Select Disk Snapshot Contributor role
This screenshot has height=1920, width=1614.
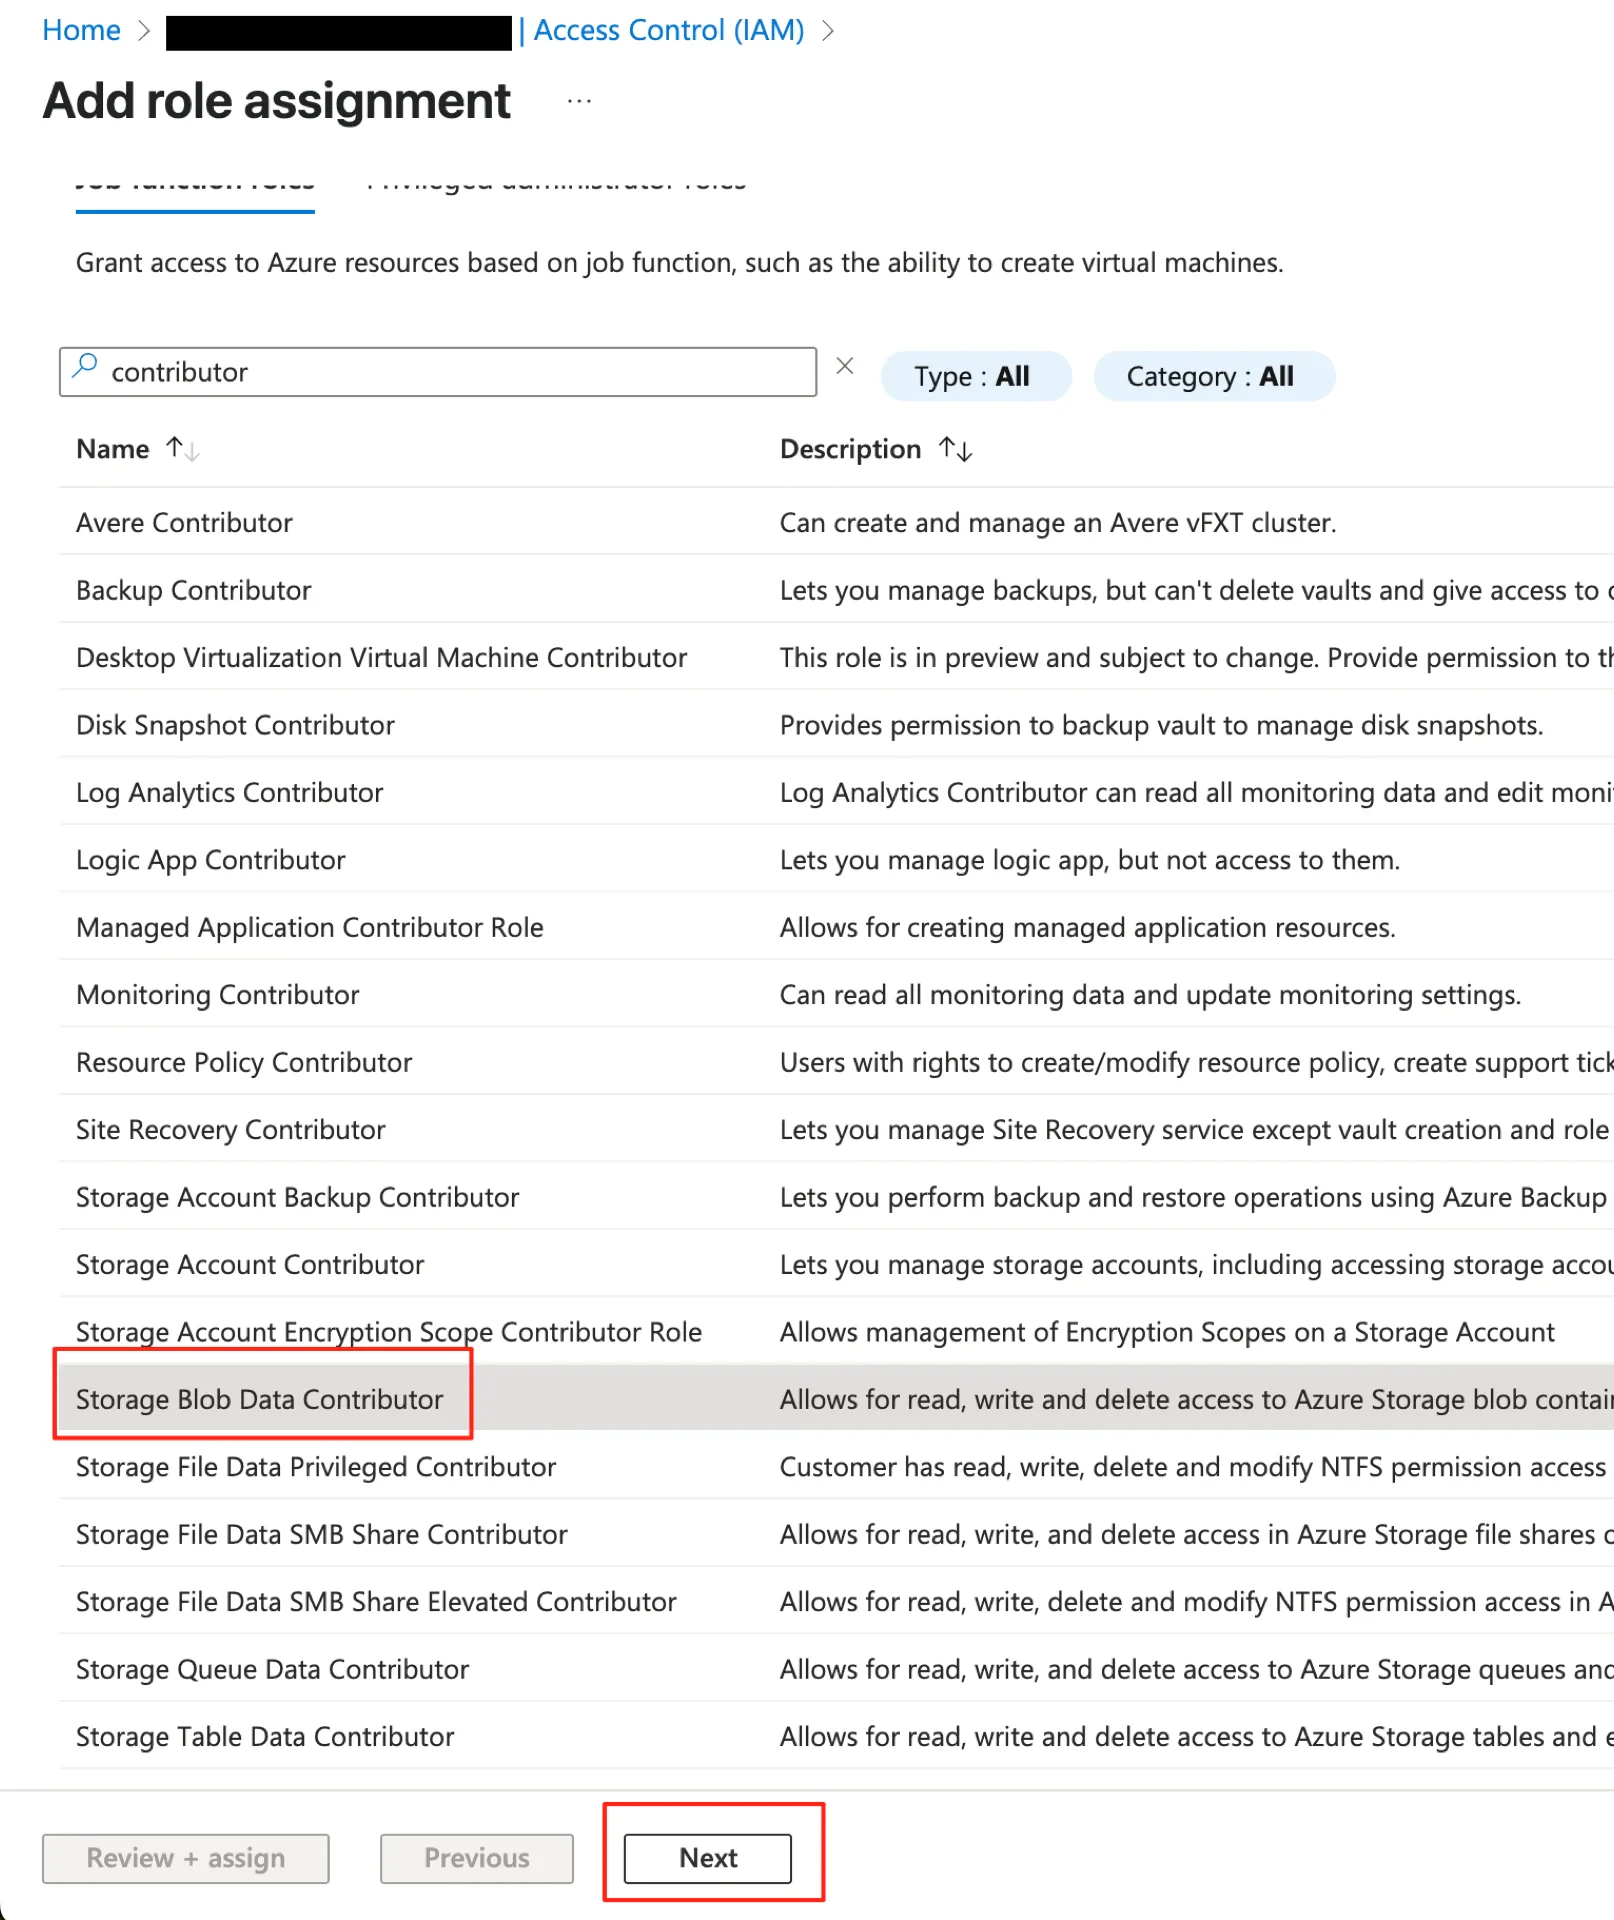235,725
